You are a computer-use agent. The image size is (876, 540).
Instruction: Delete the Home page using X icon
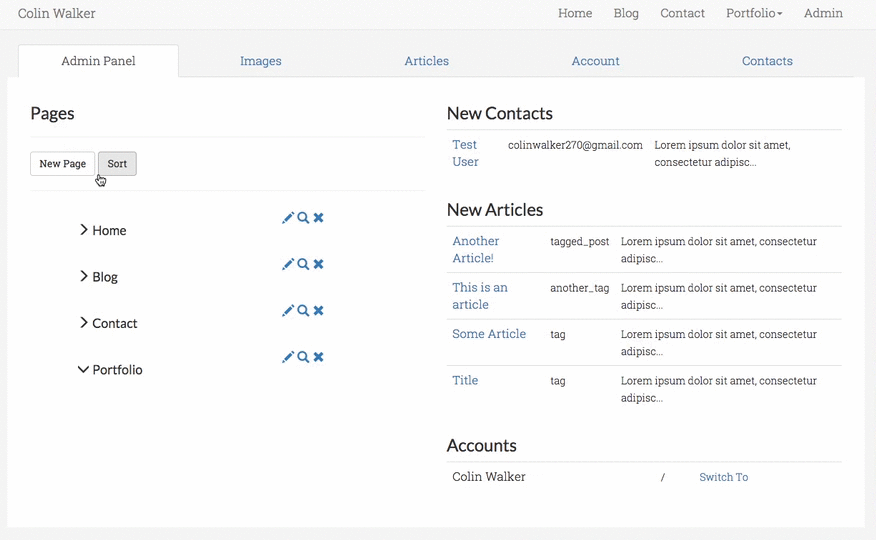pyautogui.click(x=318, y=218)
